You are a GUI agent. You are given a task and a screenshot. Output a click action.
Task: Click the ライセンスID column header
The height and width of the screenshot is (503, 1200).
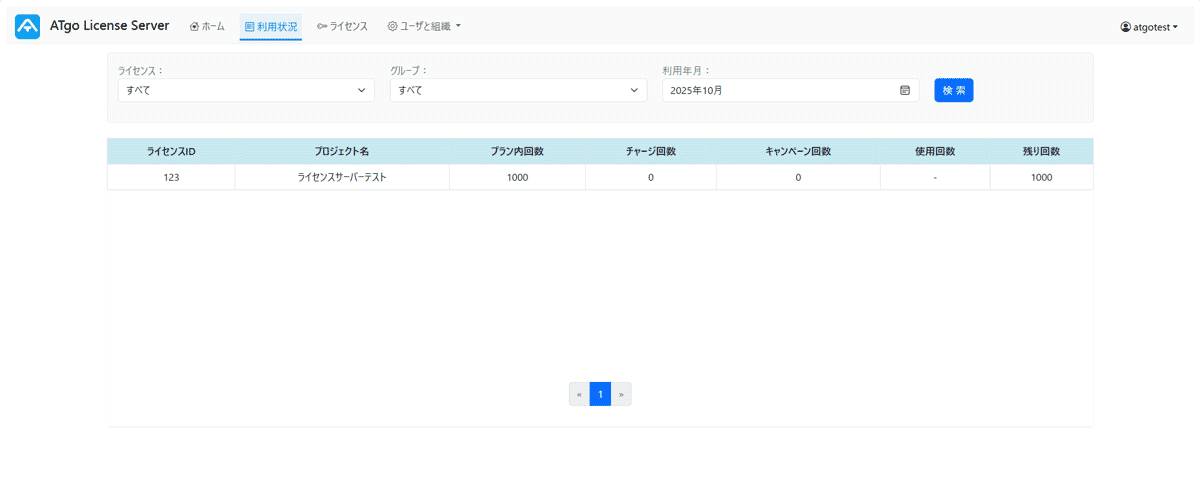(171, 151)
